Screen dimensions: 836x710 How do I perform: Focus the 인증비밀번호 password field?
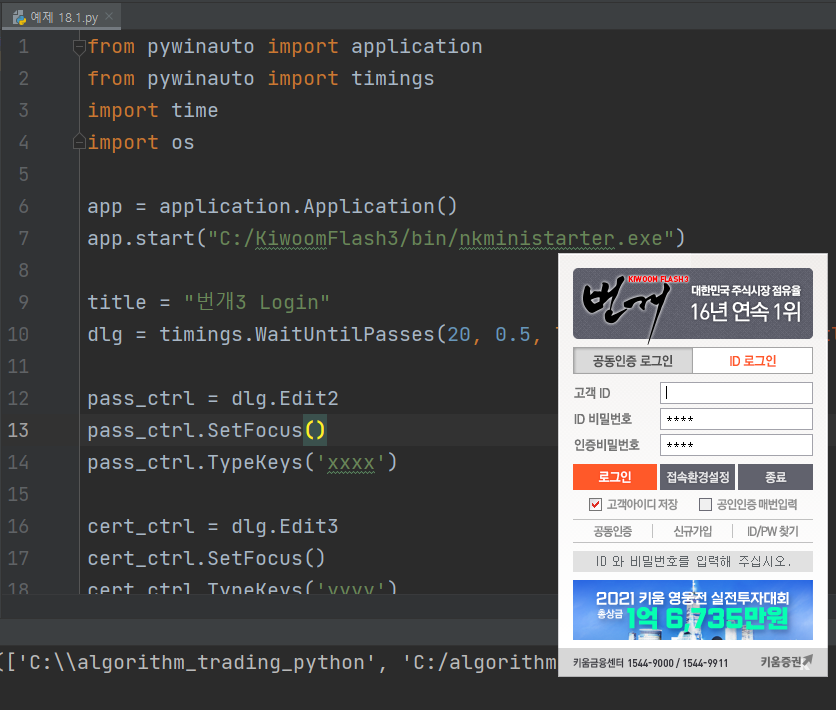[x=736, y=445]
